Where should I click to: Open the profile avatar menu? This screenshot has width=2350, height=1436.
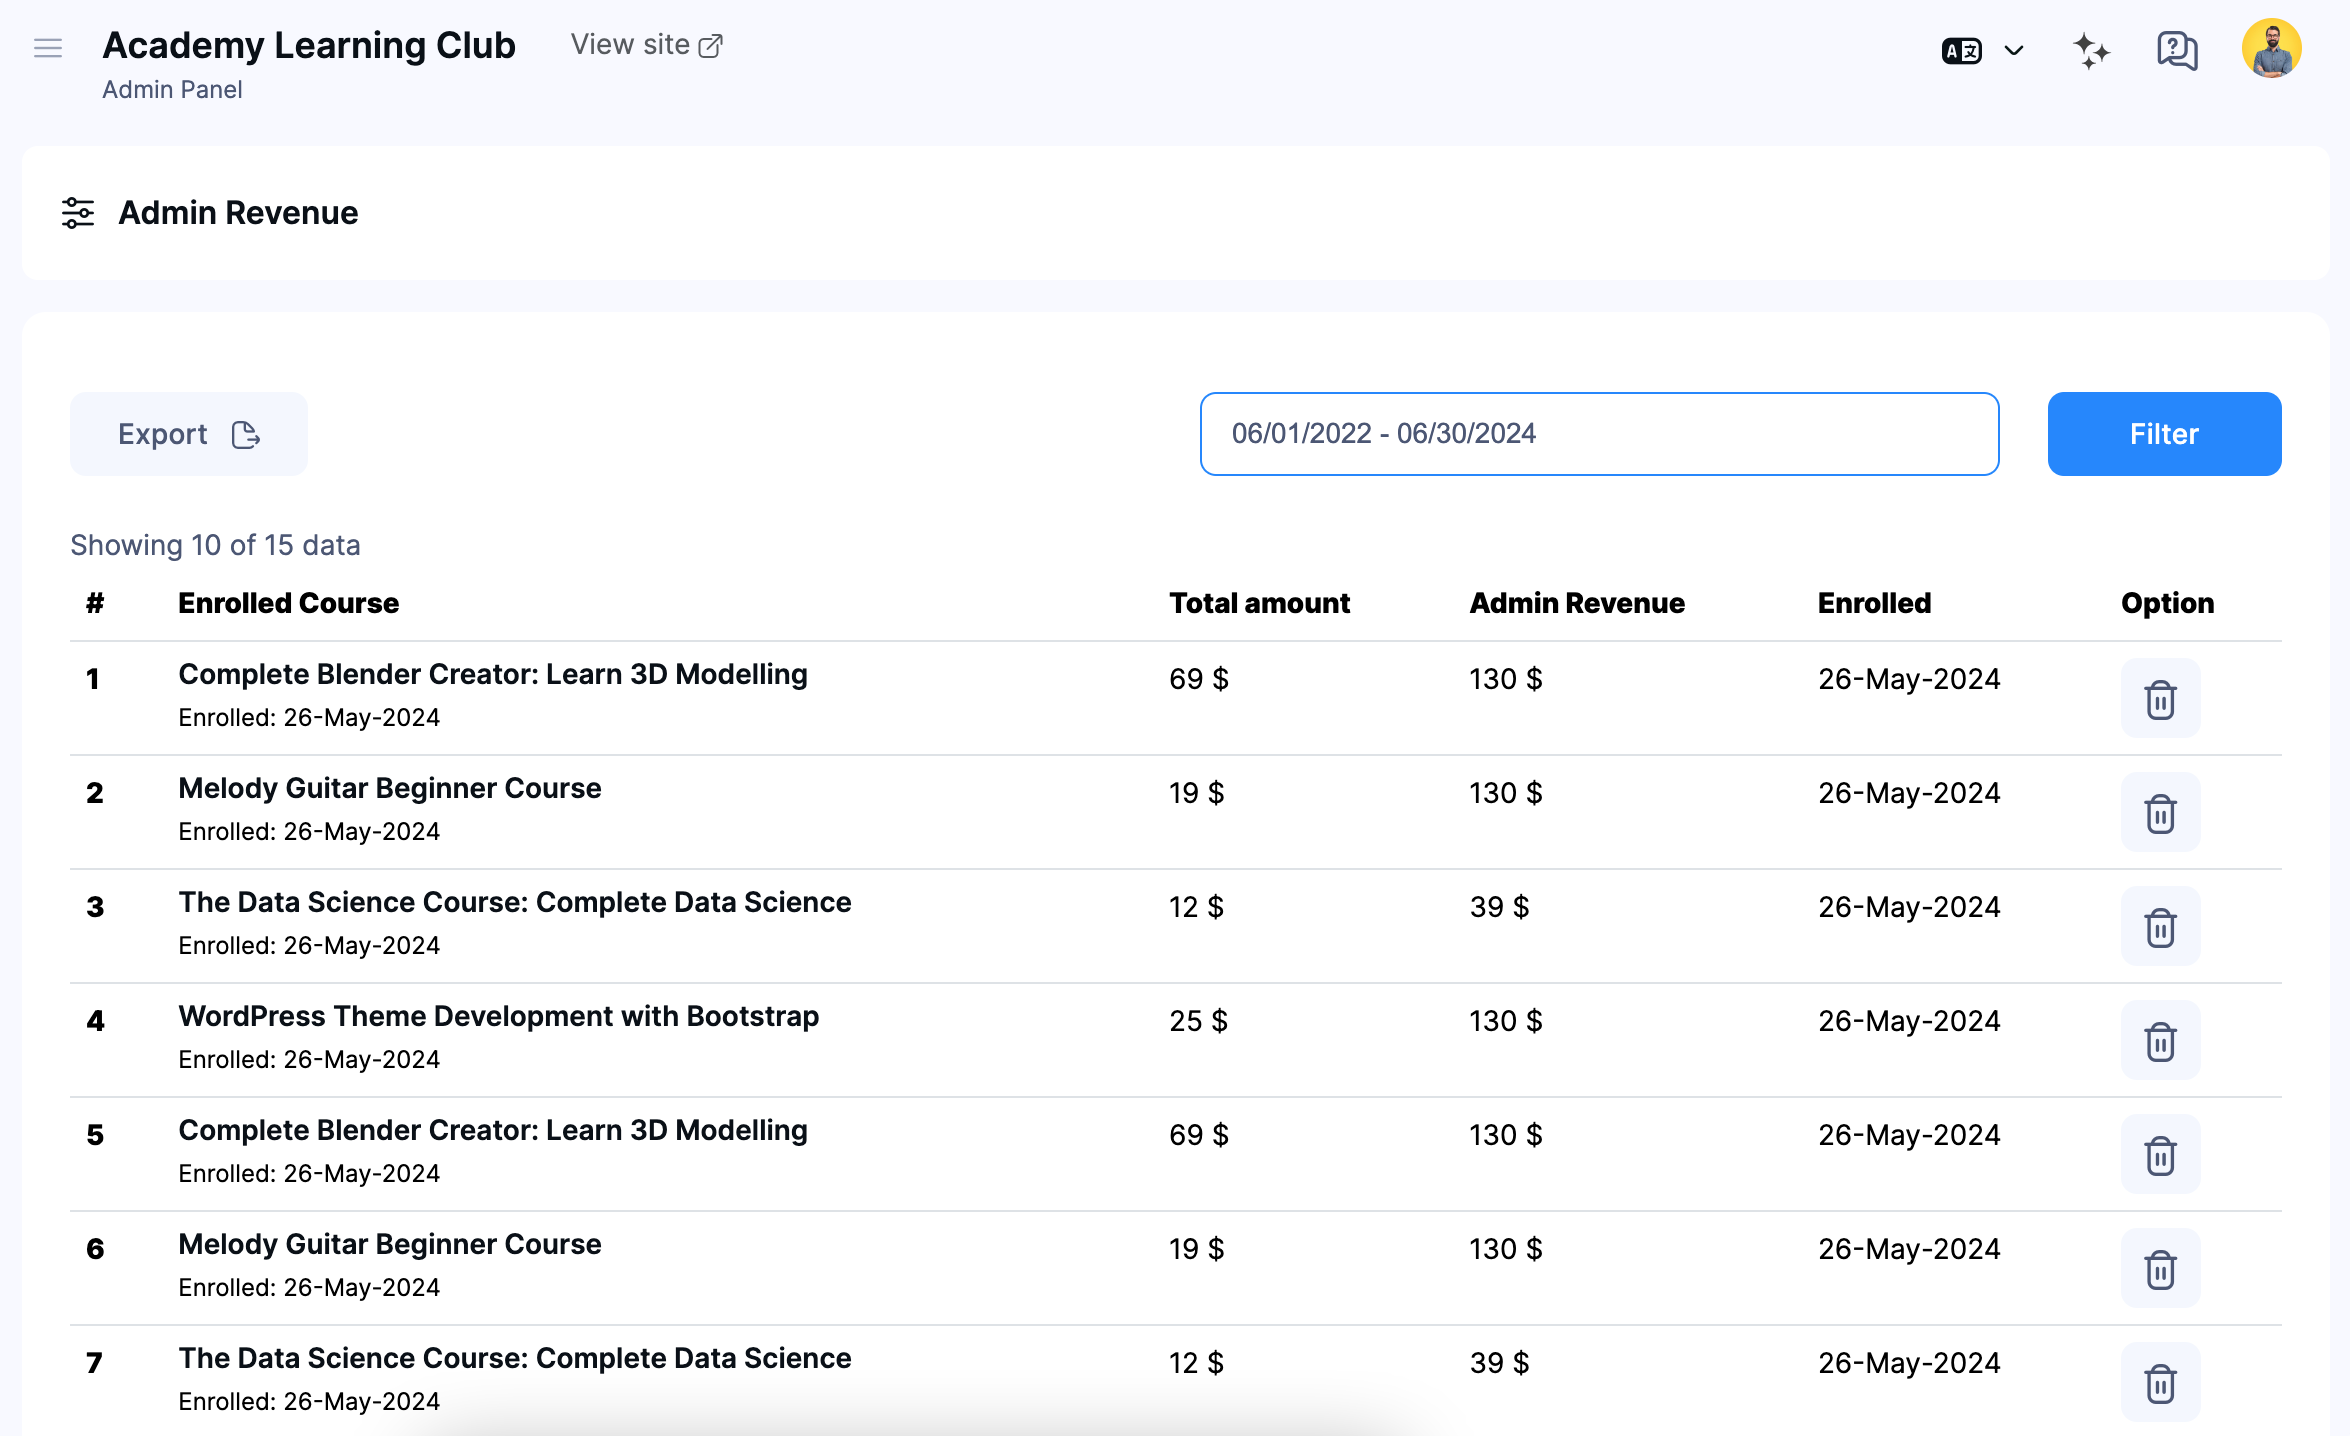pyautogui.click(x=2271, y=48)
